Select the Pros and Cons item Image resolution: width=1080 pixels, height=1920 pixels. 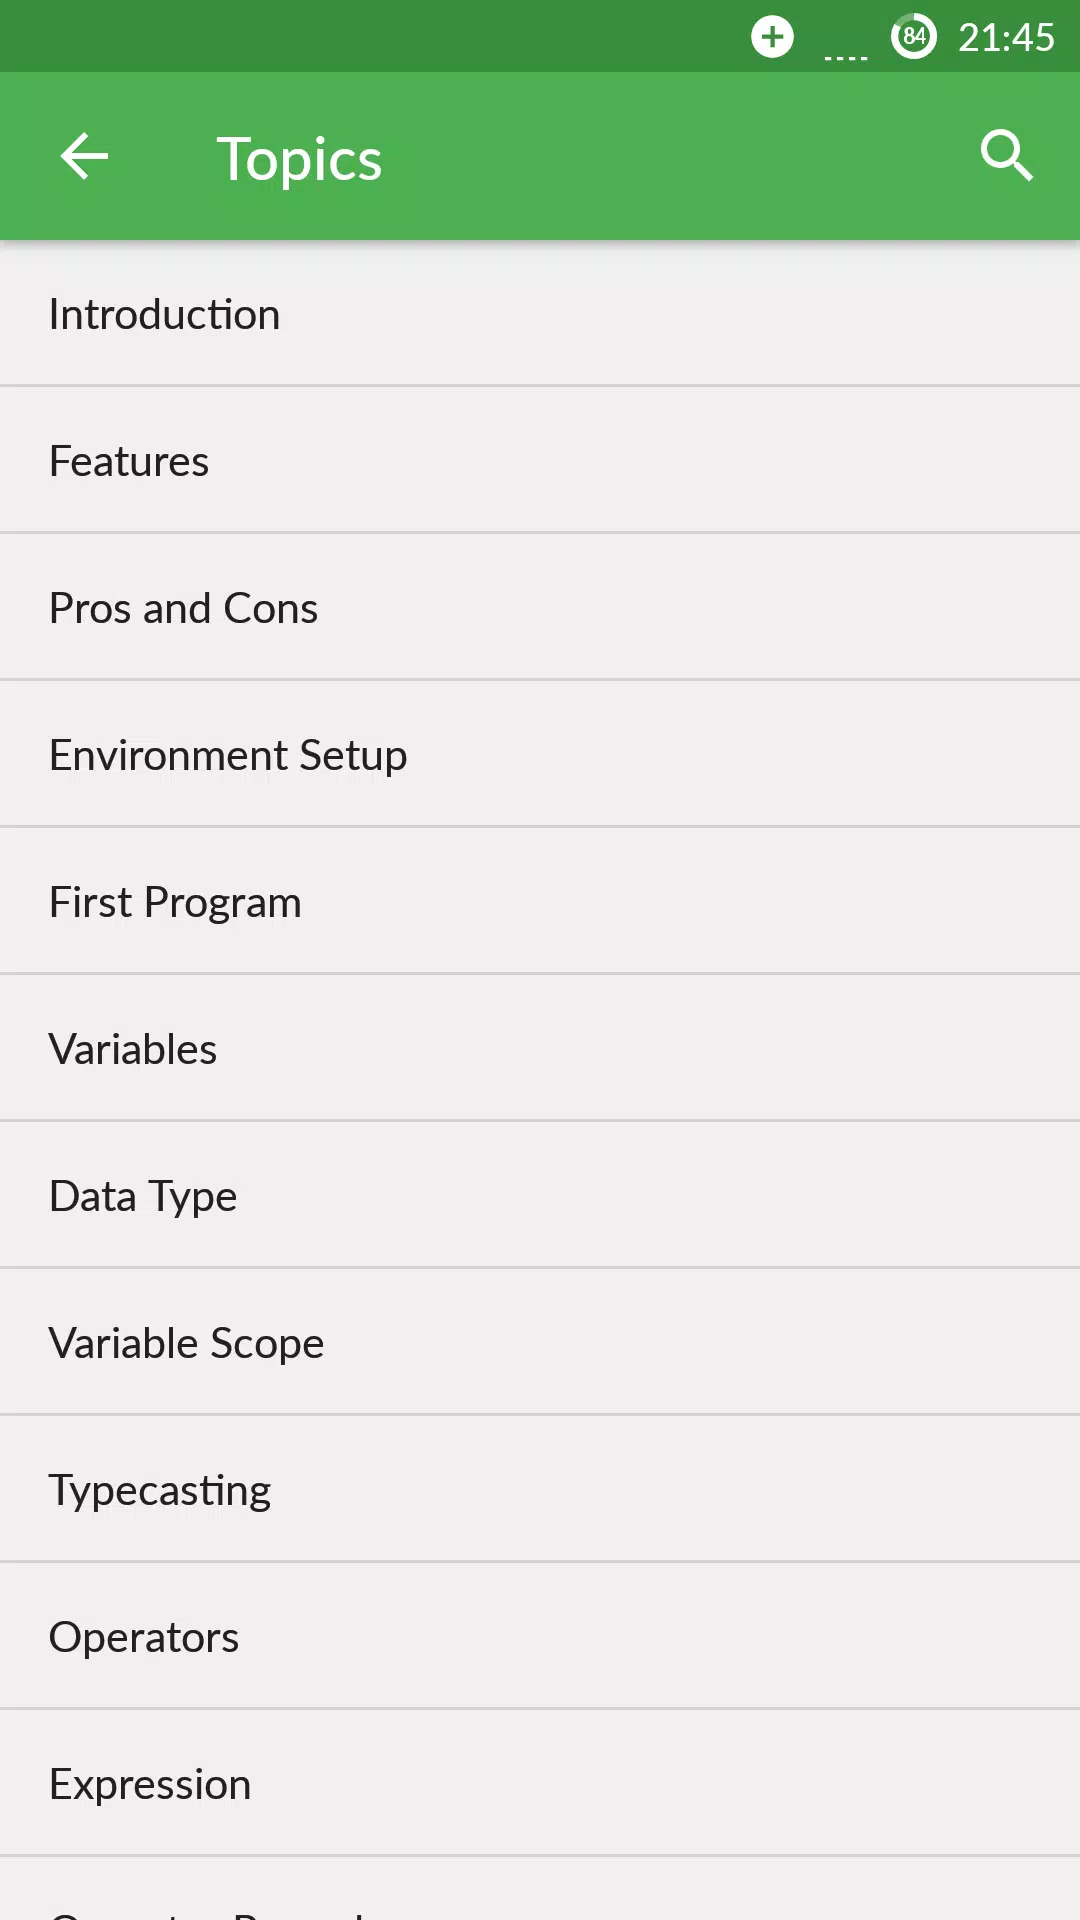[x=540, y=608]
